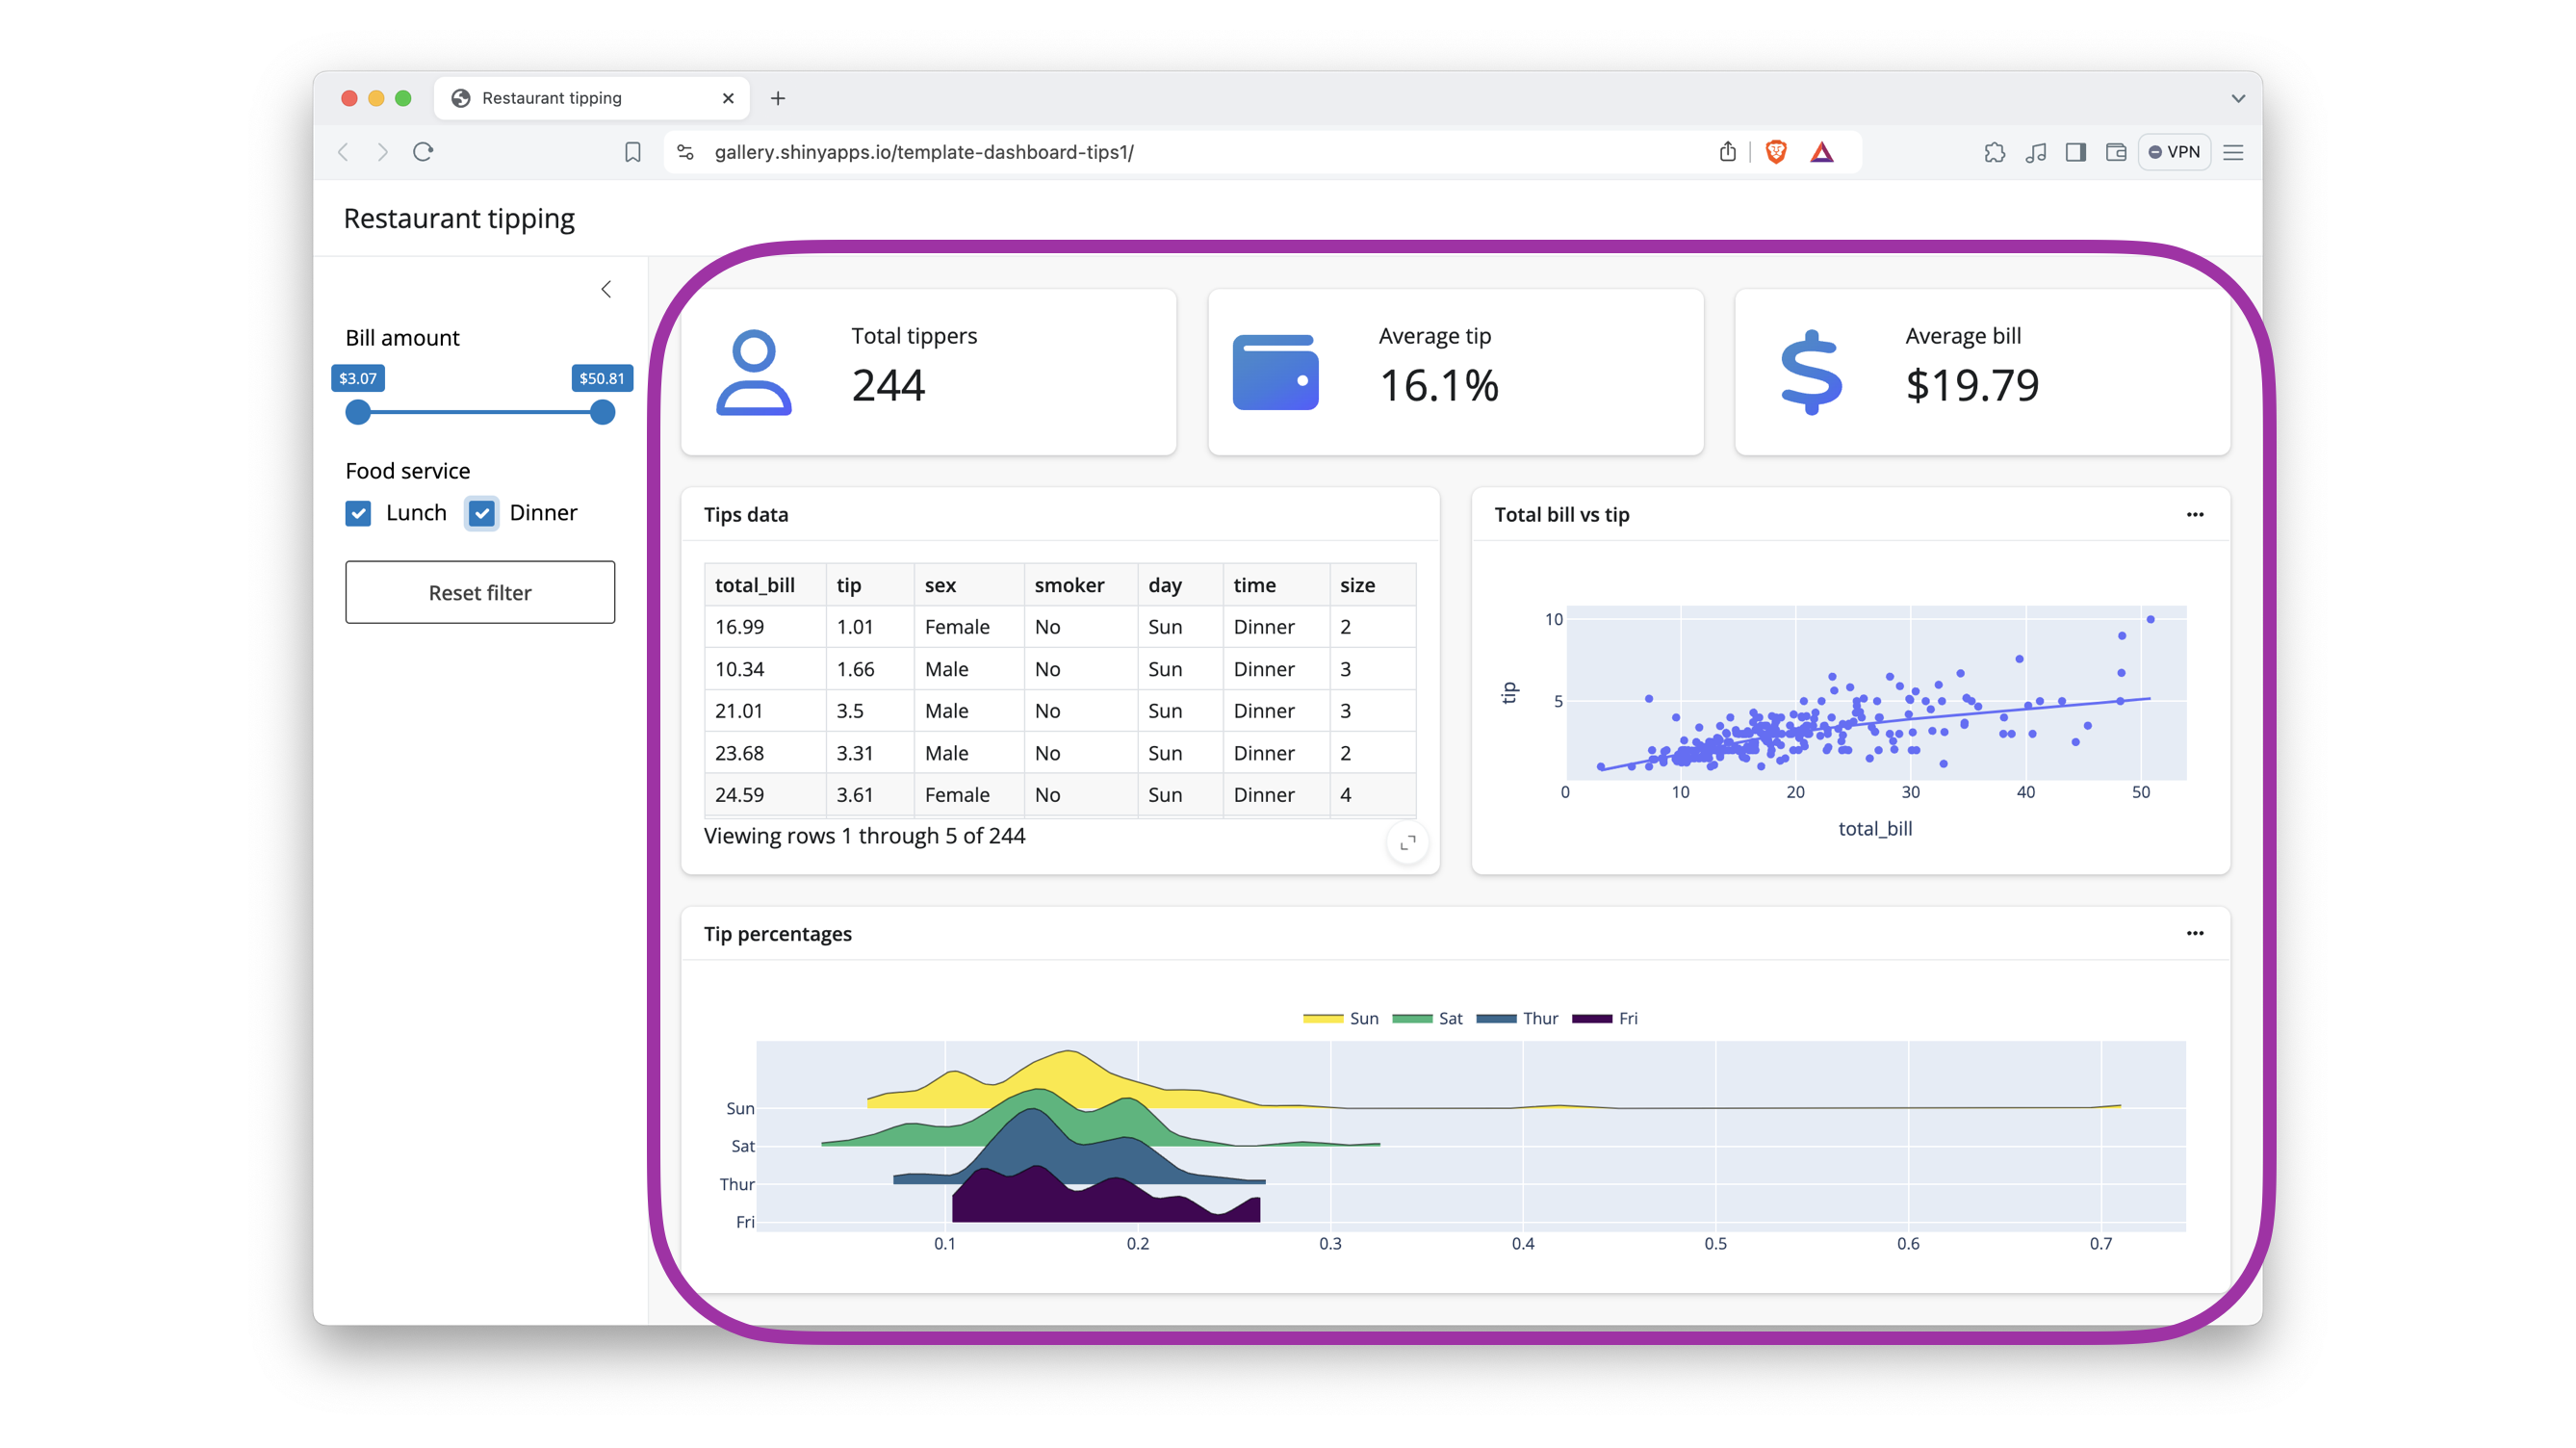Click the share icon in address bar
This screenshot has height=1448, width=2576.
tap(1727, 152)
